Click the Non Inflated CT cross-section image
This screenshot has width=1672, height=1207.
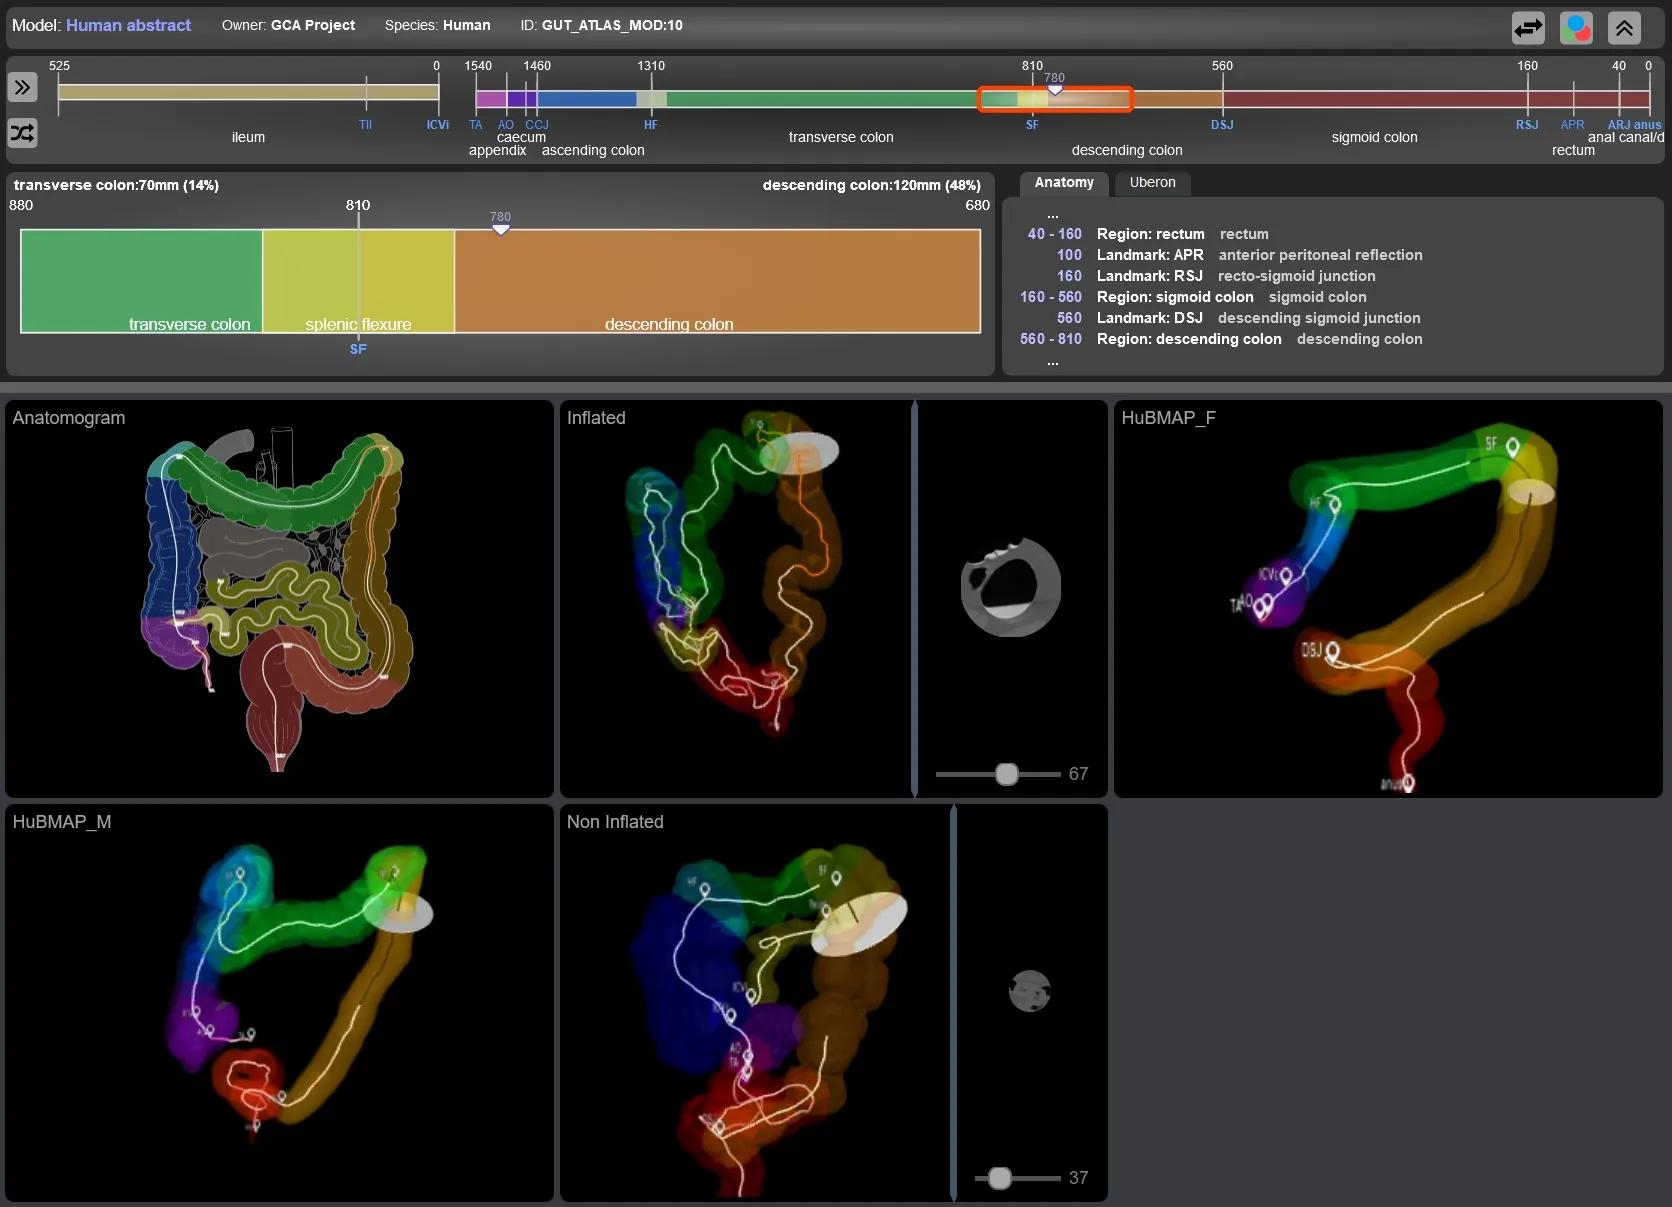click(1029, 991)
